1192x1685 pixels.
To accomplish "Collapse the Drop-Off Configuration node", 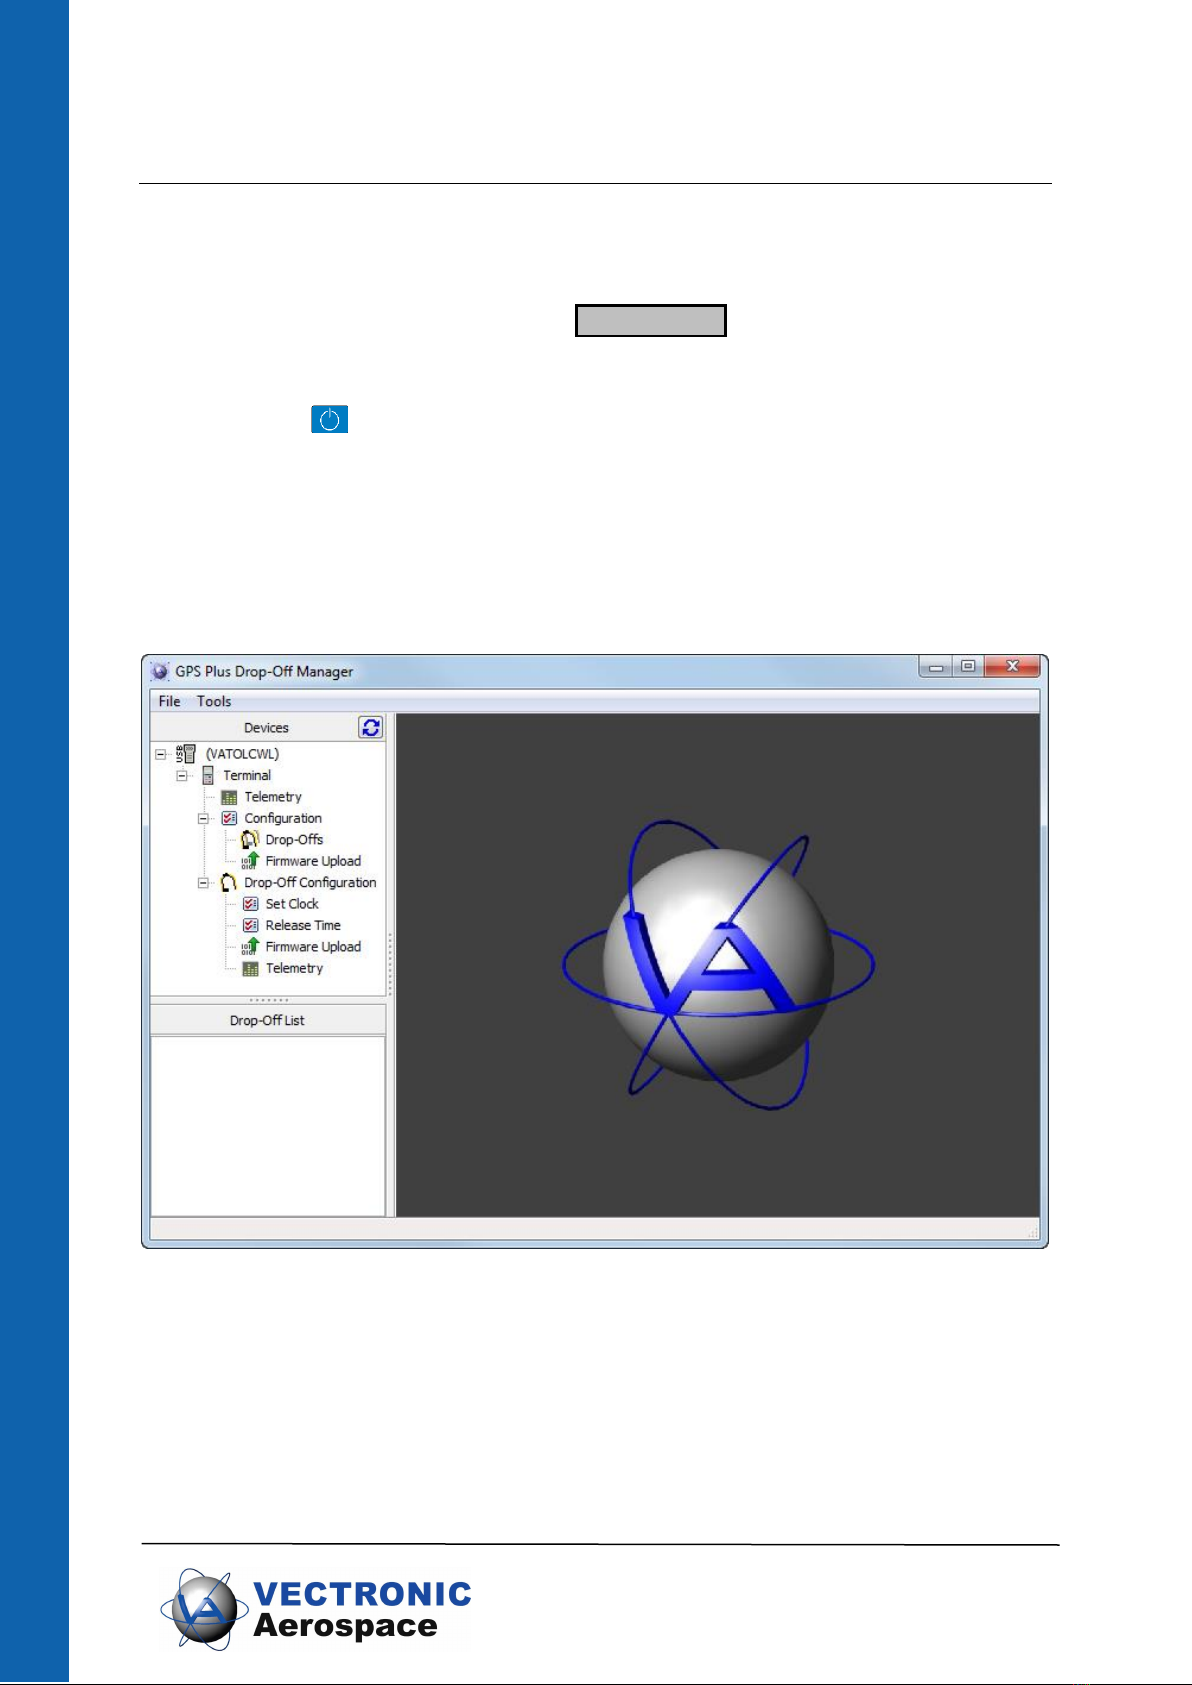I will (203, 883).
